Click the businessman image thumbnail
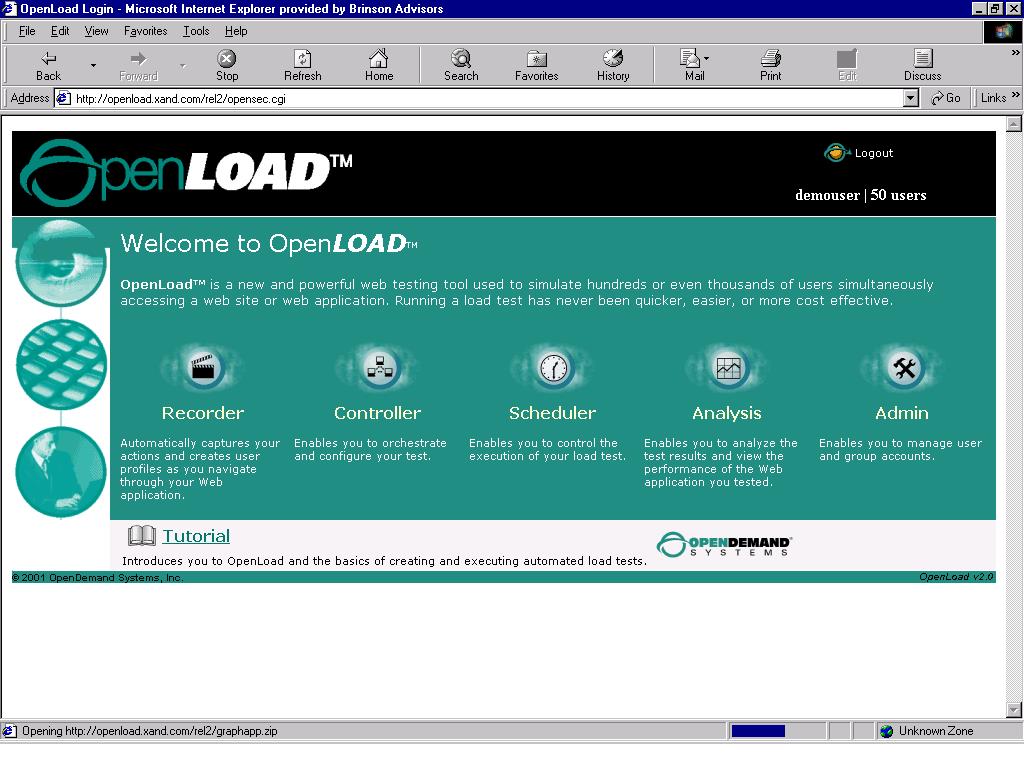Viewport: 1024px width, 768px height. tap(61, 472)
